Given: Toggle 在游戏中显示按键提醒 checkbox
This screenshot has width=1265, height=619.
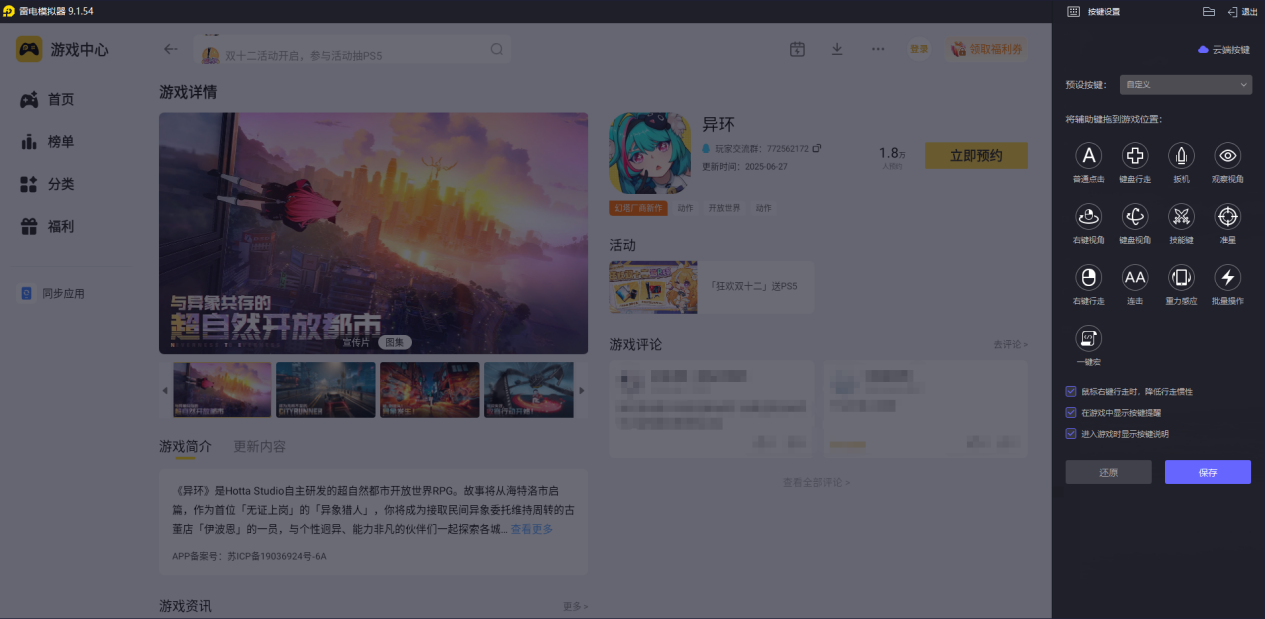Looking at the screenshot, I should coord(1072,412).
